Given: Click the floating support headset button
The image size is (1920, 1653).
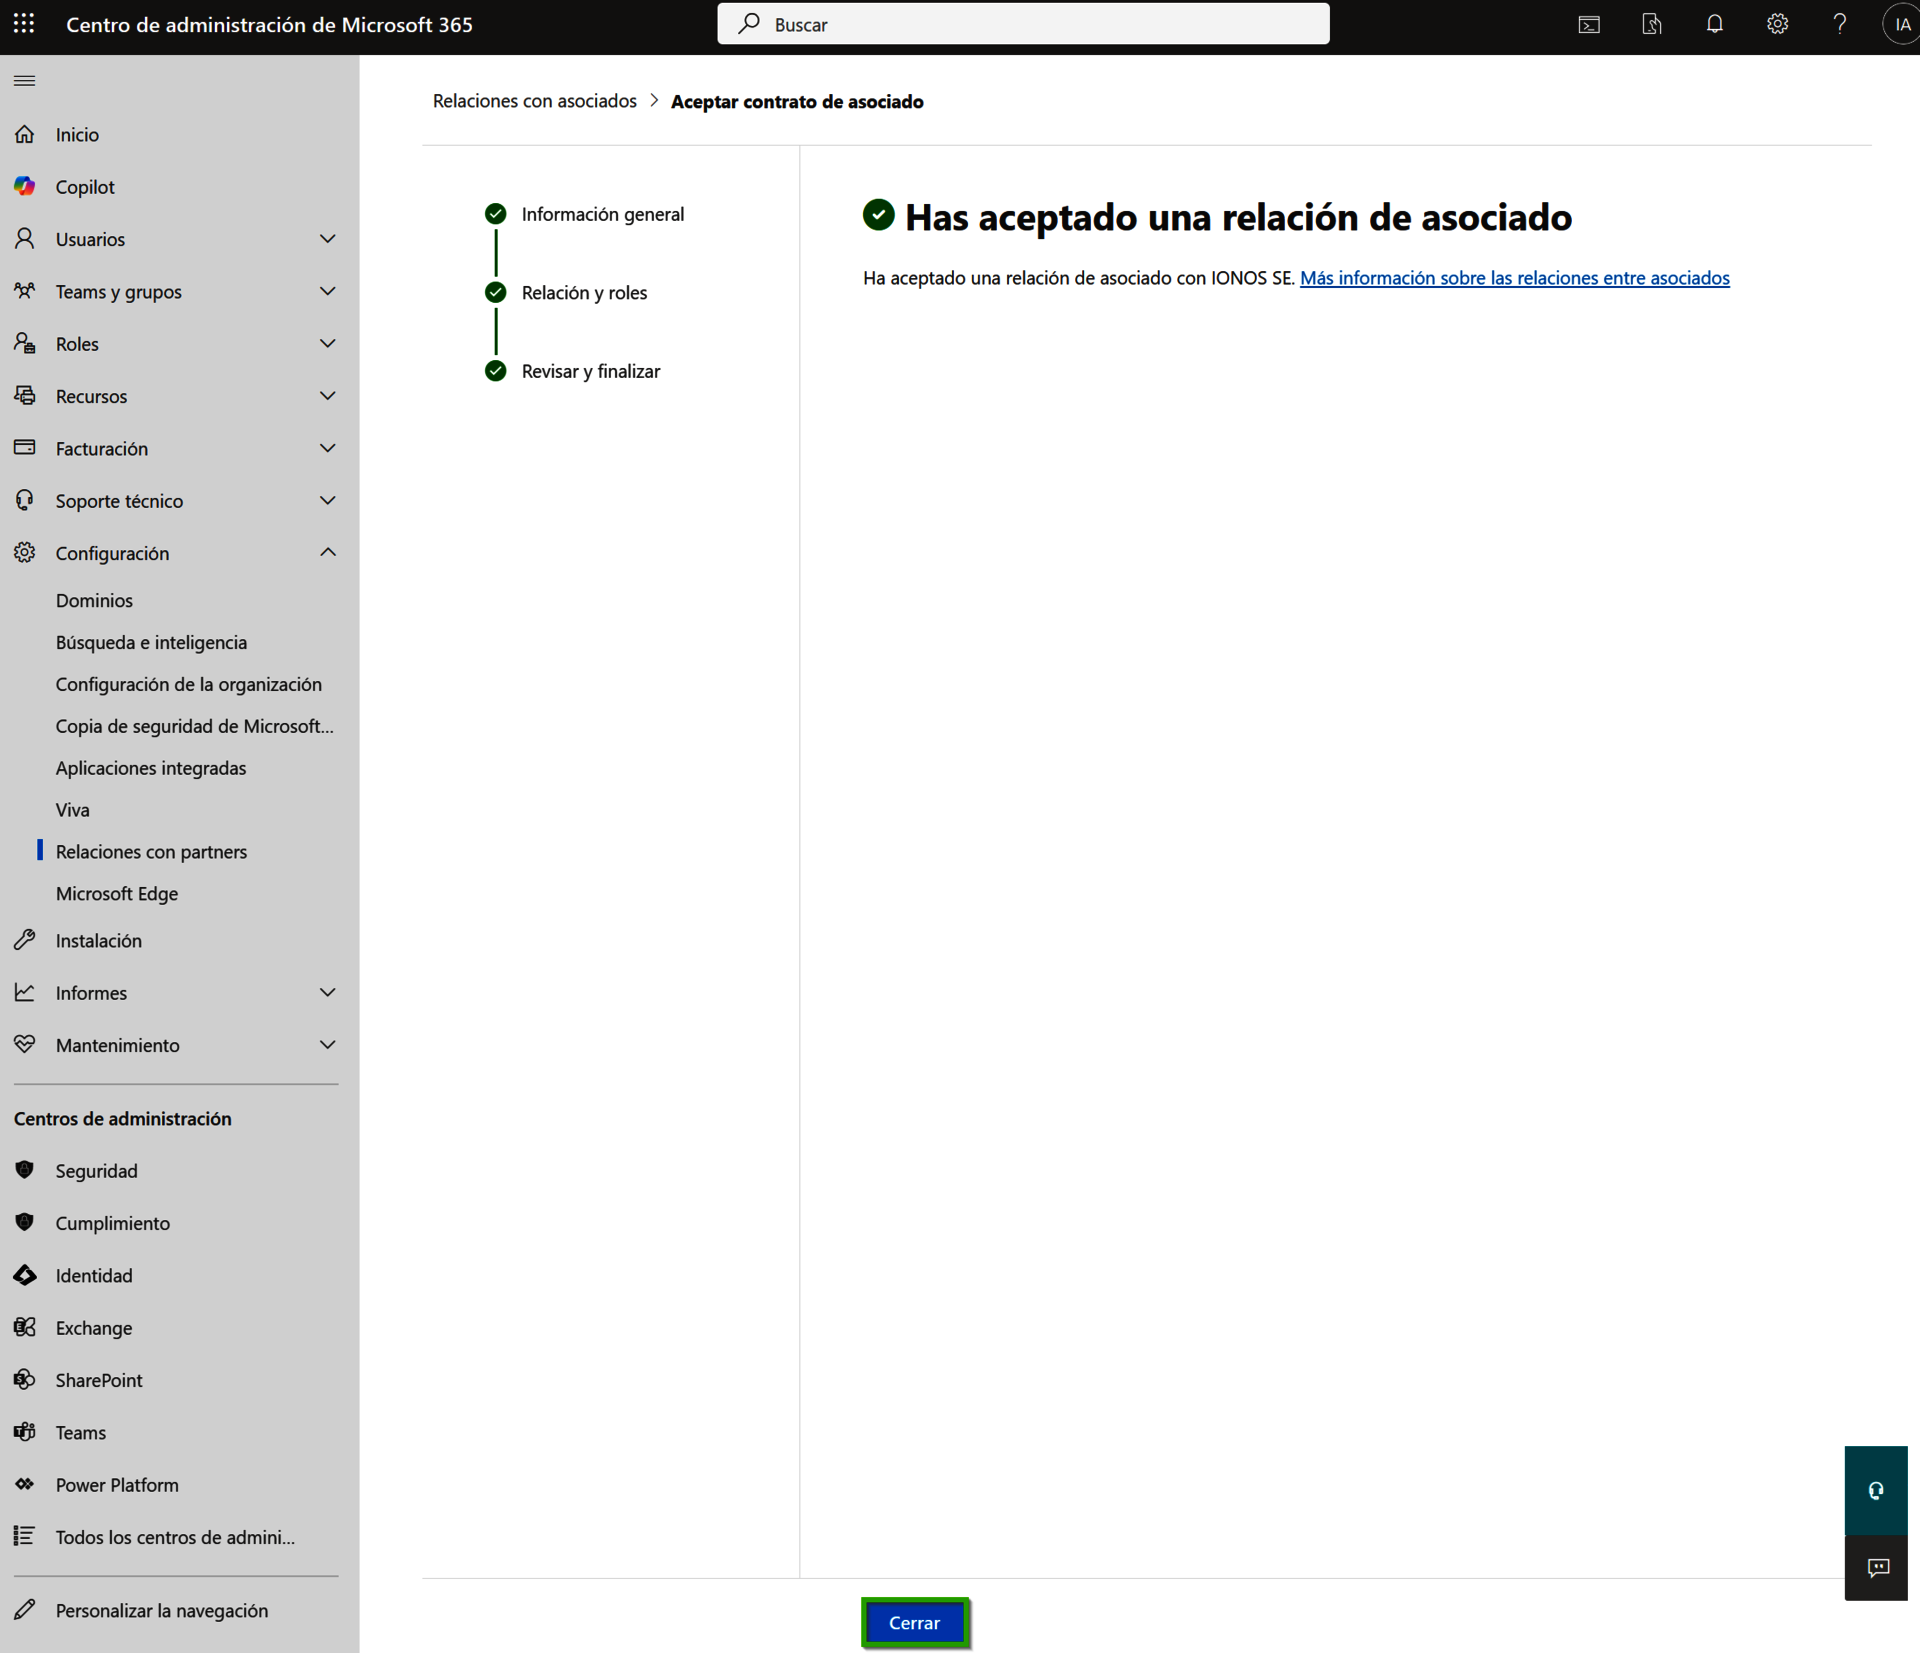Looking at the screenshot, I should (x=1875, y=1490).
